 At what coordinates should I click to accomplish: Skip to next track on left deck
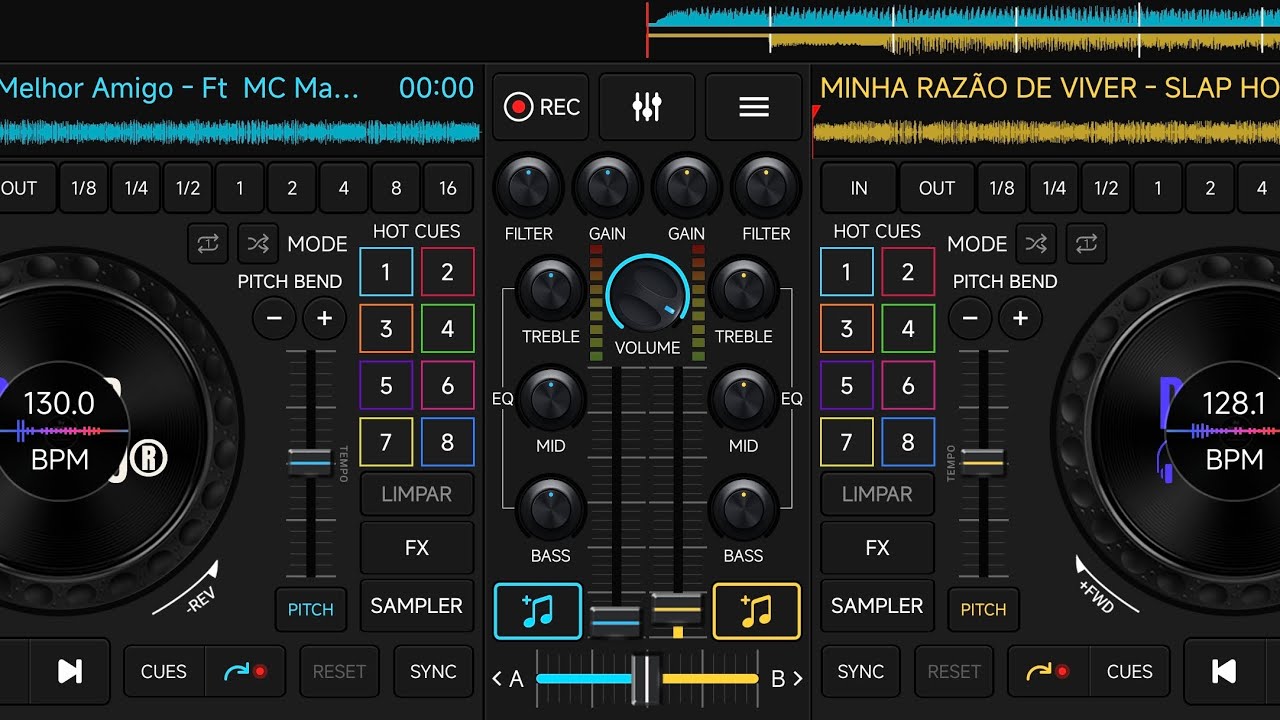click(x=70, y=672)
